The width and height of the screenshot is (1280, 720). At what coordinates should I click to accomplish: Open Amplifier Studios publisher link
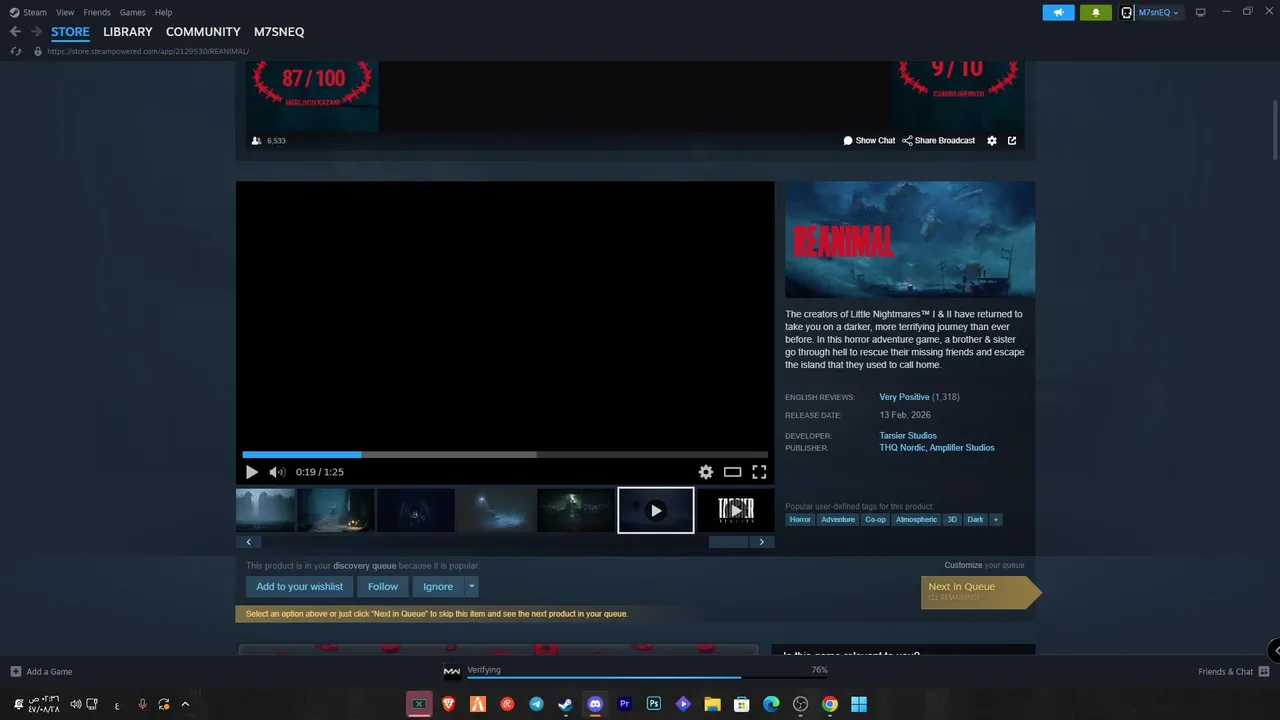click(962, 448)
